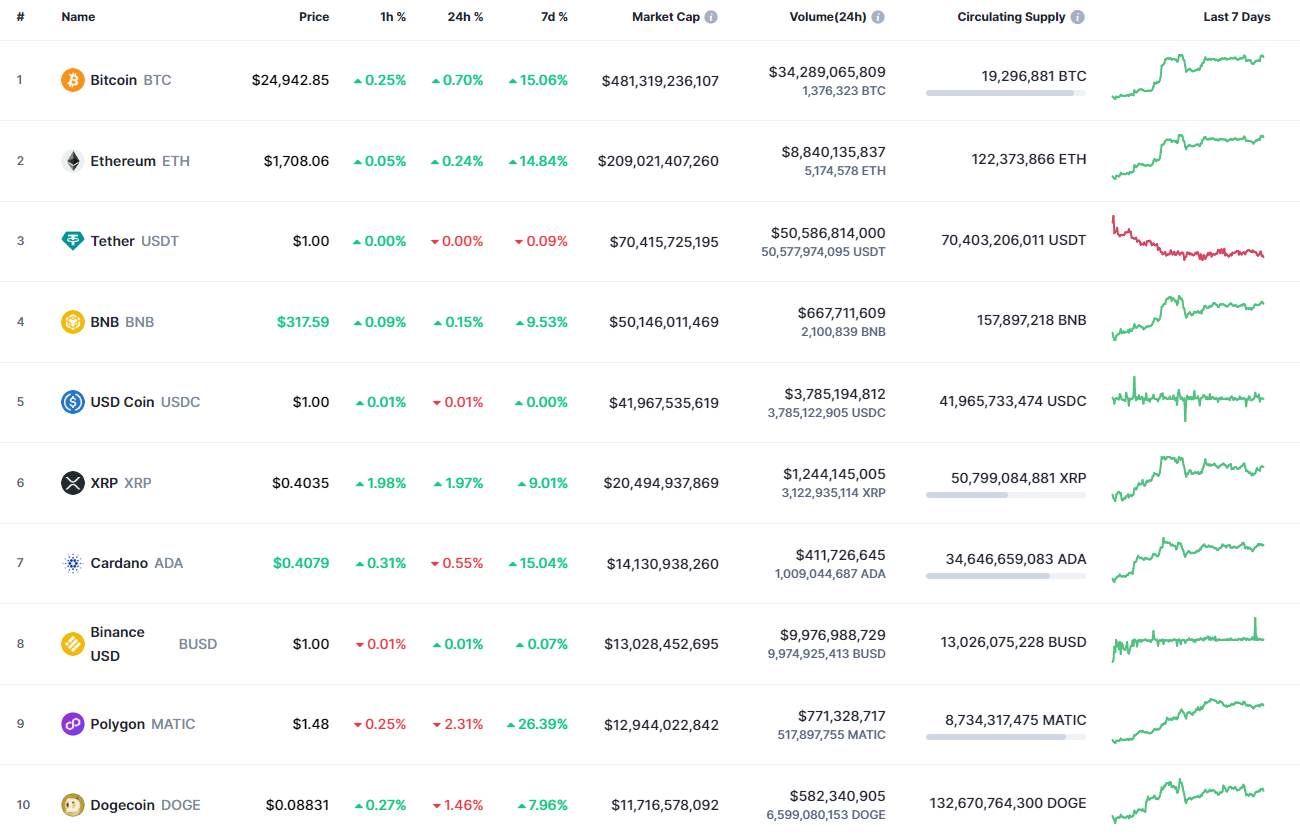Select the Dogecoin DOGE logo
Image resolution: width=1300 pixels, height=840 pixels.
pos(71,804)
